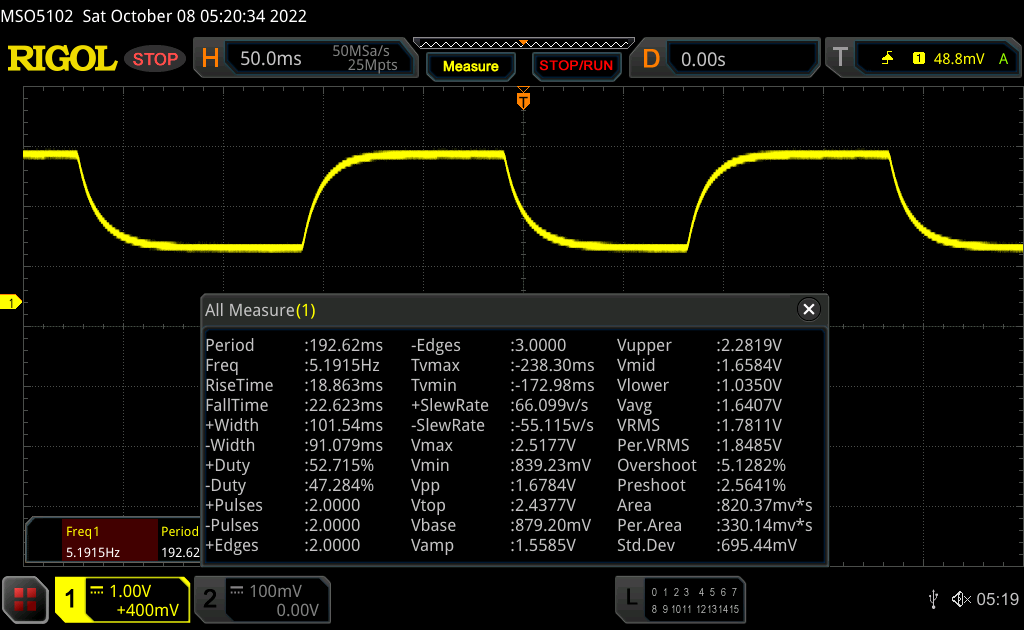The image size is (1024, 630).
Task: Open the 48.8mV trigger level setting
Action: click(957, 59)
